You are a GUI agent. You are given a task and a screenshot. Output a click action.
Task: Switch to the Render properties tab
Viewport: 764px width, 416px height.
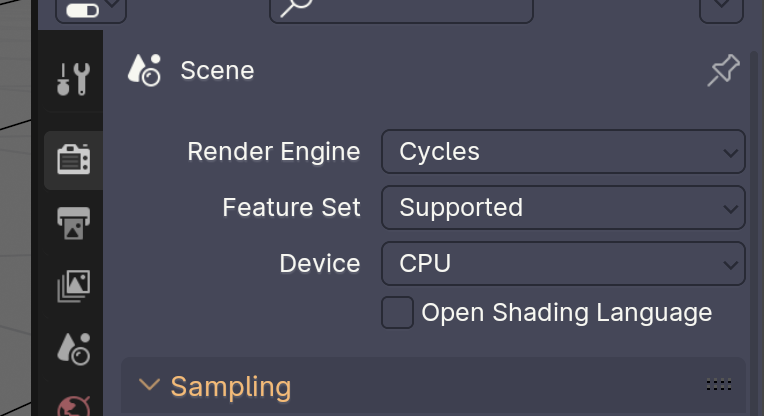73,160
